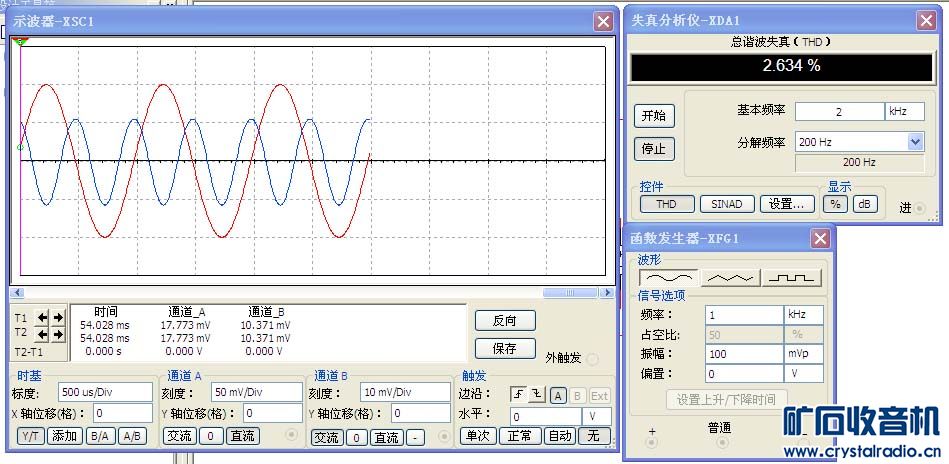Image resolution: width=949 pixels, height=464 pixels.
Task: Move cursor T1 left with arrow
Action: pos(43,318)
